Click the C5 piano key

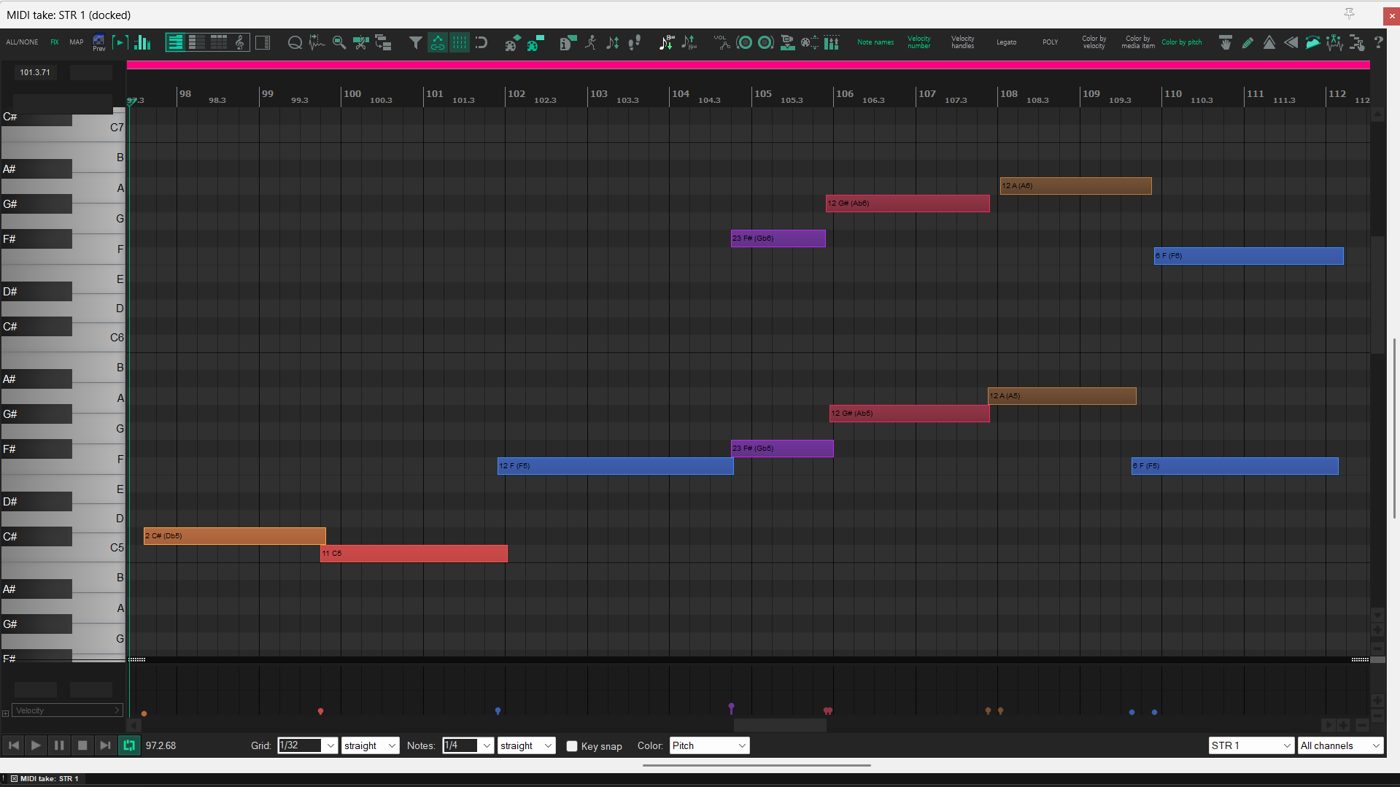[x=100, y=548]
